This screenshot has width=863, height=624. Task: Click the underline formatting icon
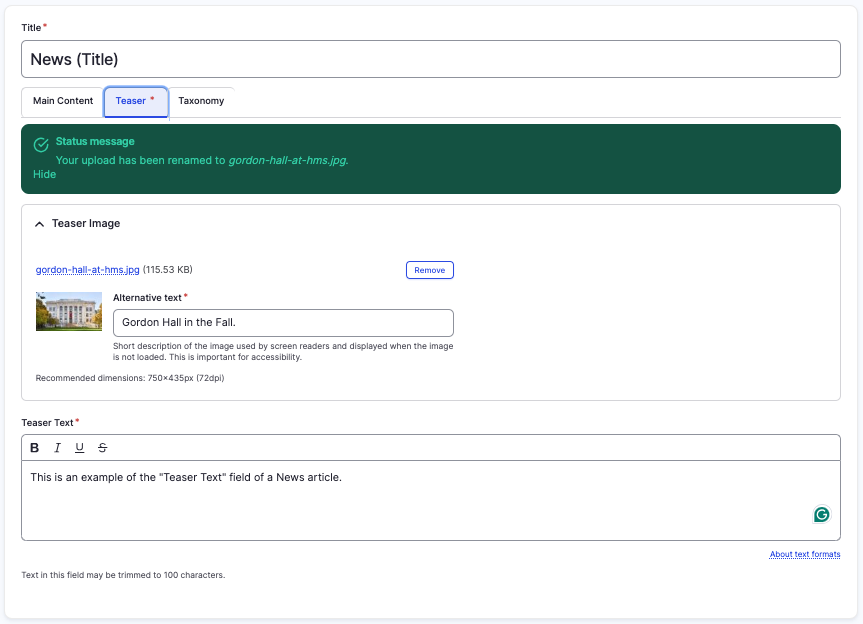tap(80, 448)
